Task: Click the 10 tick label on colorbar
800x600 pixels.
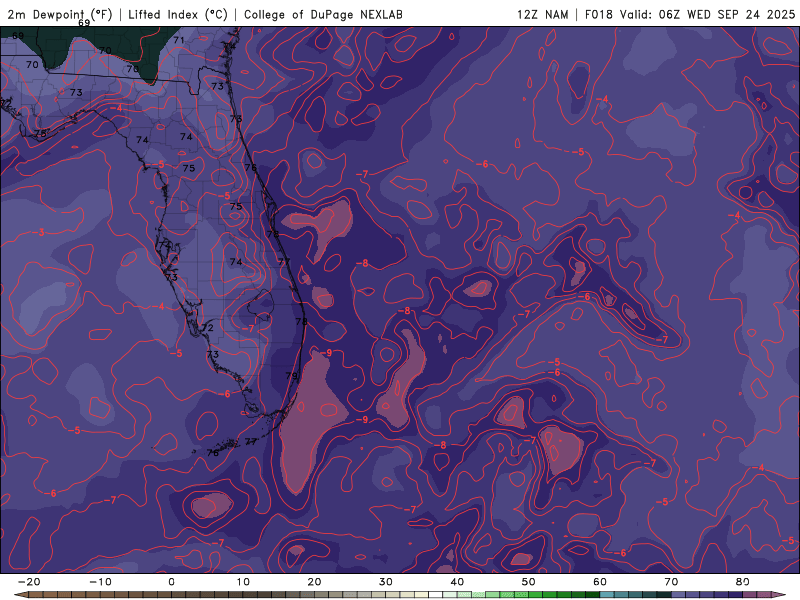Action: 243,582
